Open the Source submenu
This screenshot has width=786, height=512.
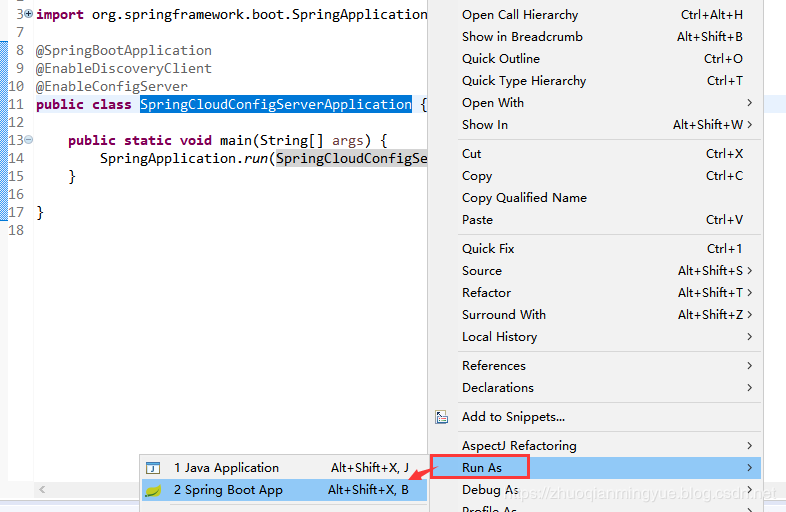pyautogui.click(x=596, y=271)
